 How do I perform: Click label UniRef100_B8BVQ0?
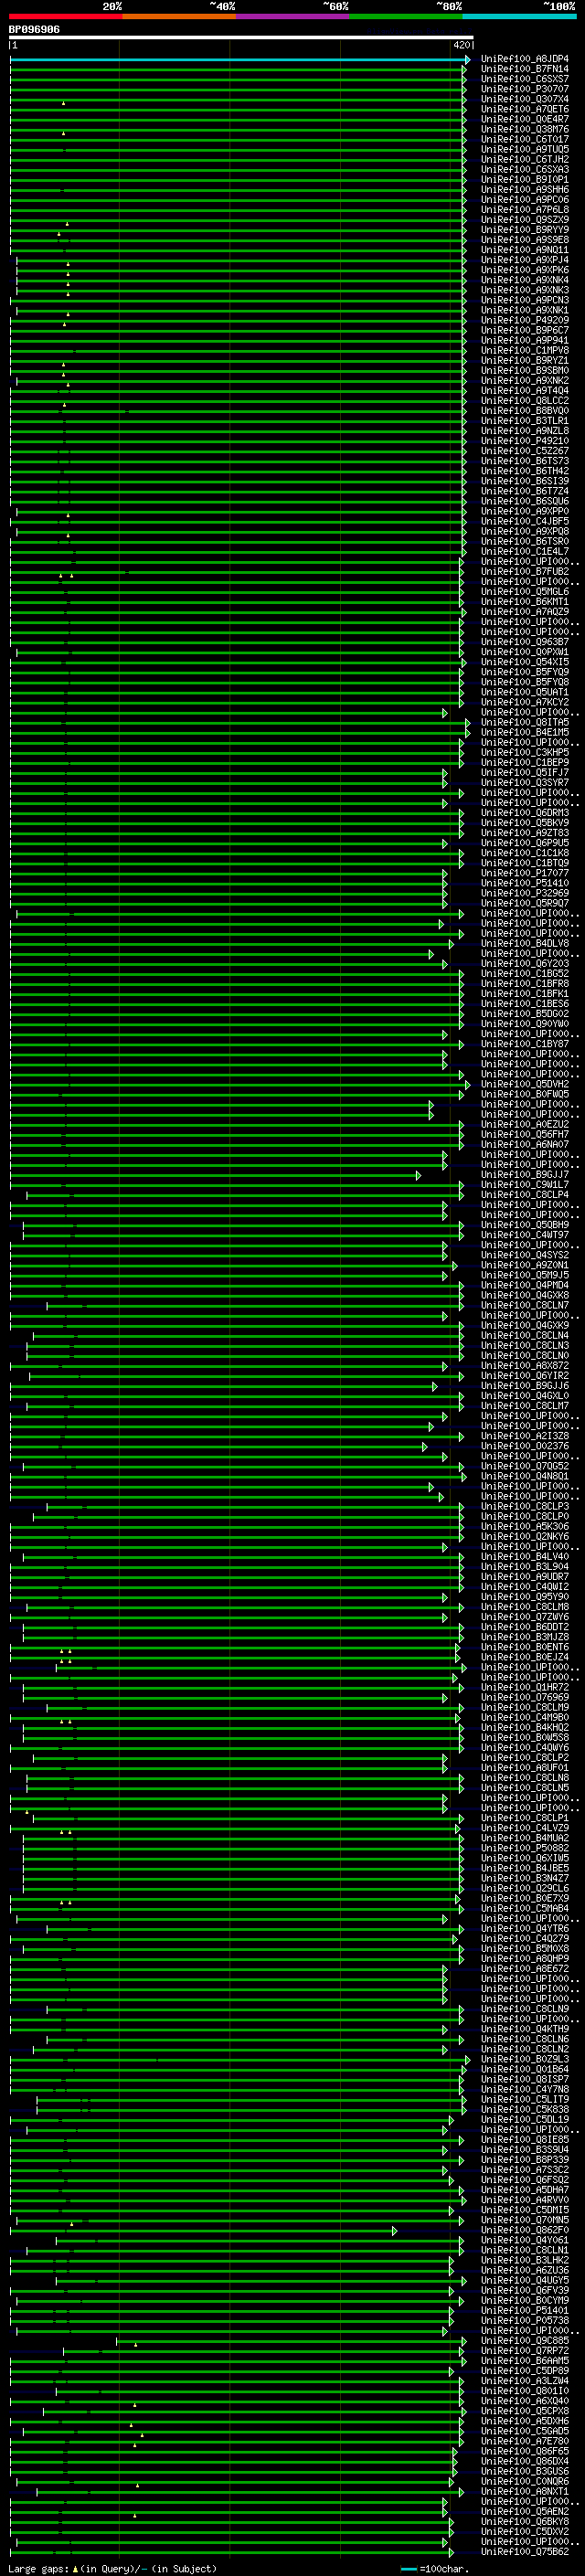tap(525, 411)
